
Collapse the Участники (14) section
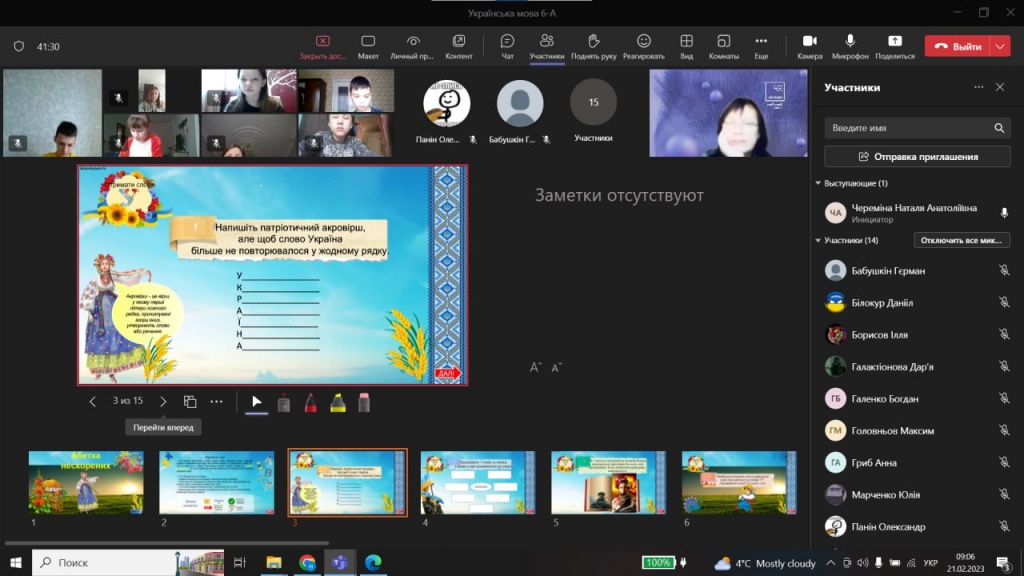818,240
